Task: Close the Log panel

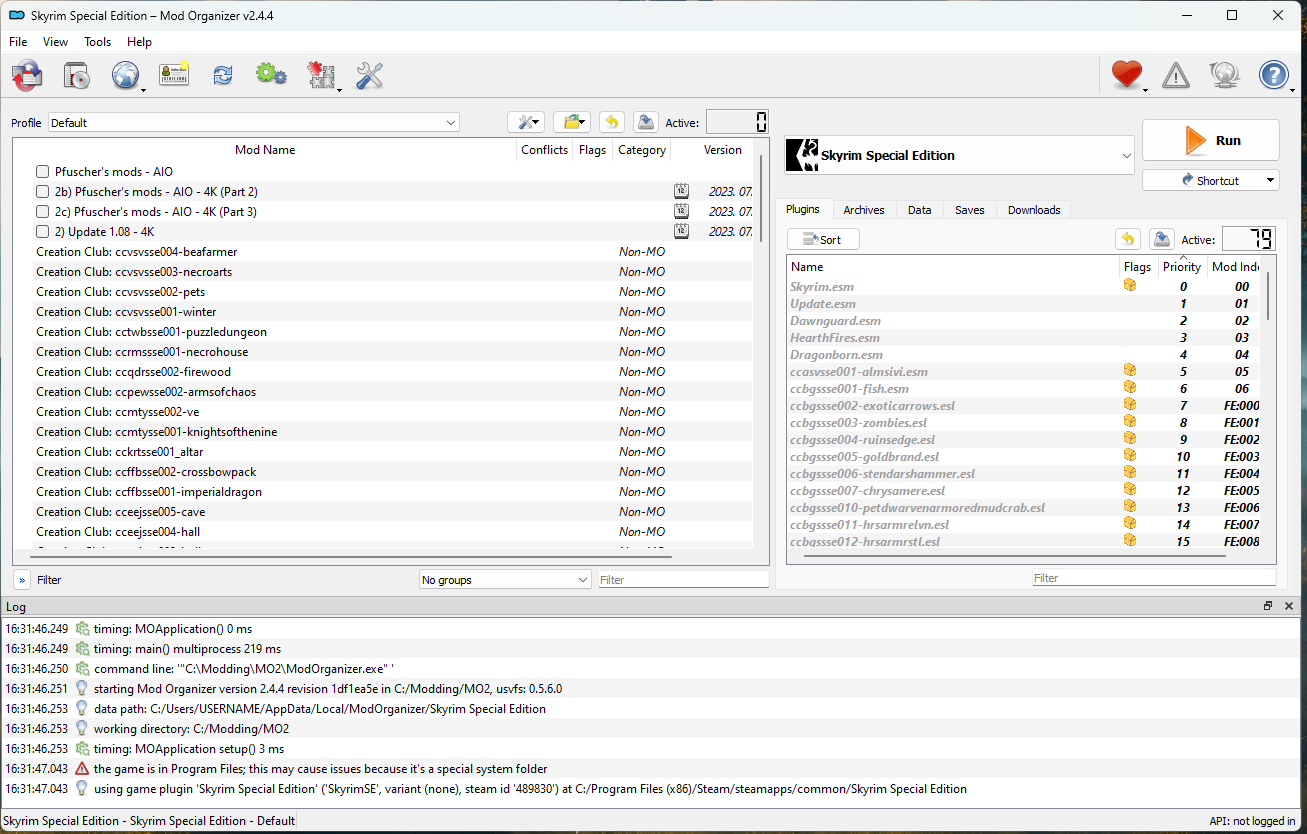Action: click(x=1287, y=606)
